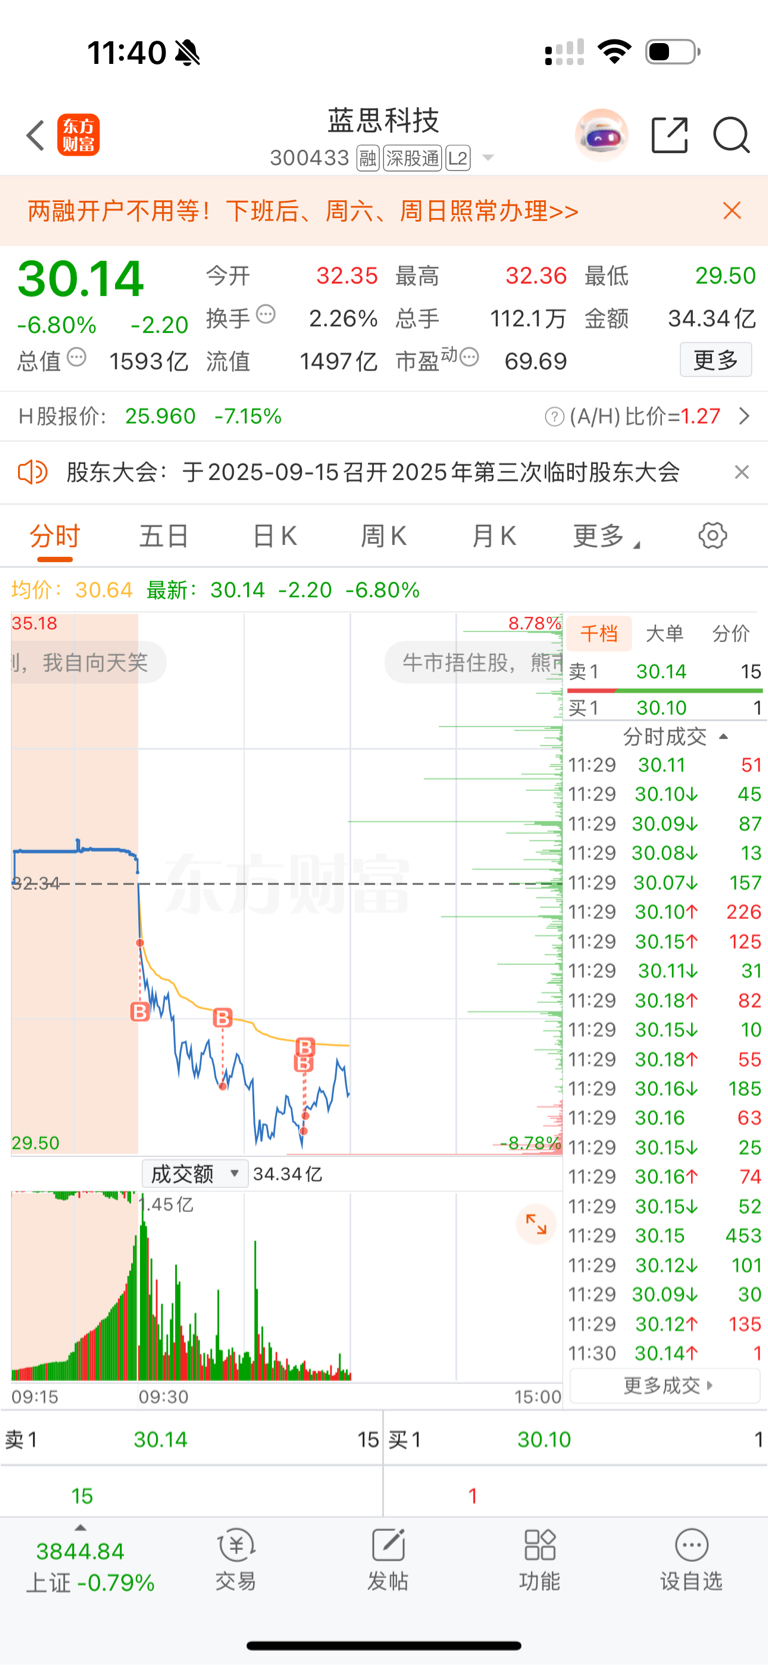Expand the stock code dropdown arrow
Screen dimensions: 768x1665
pos(488,158)
